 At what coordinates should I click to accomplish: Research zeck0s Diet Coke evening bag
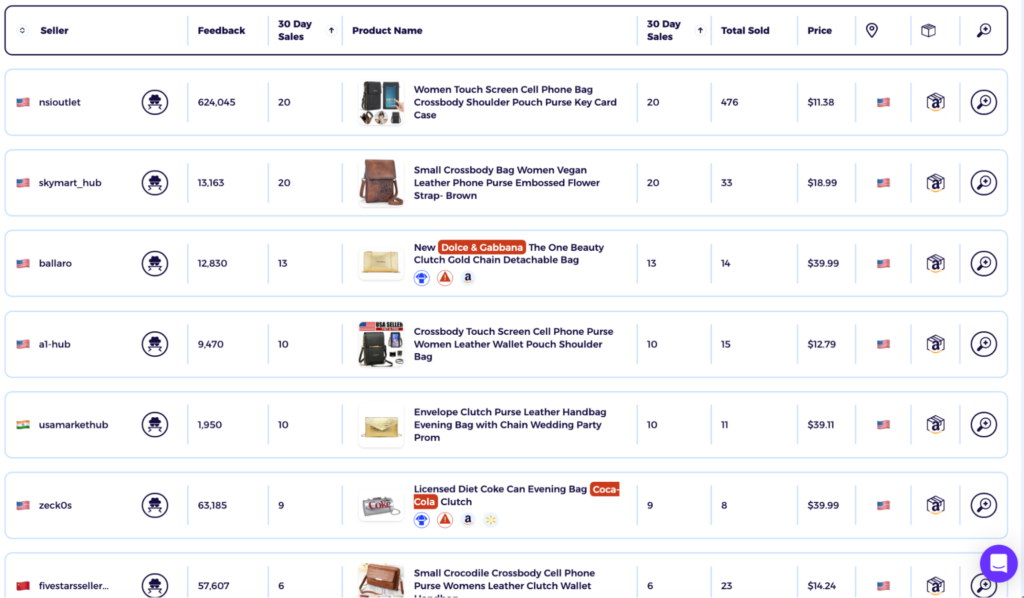tap(984, 505)
